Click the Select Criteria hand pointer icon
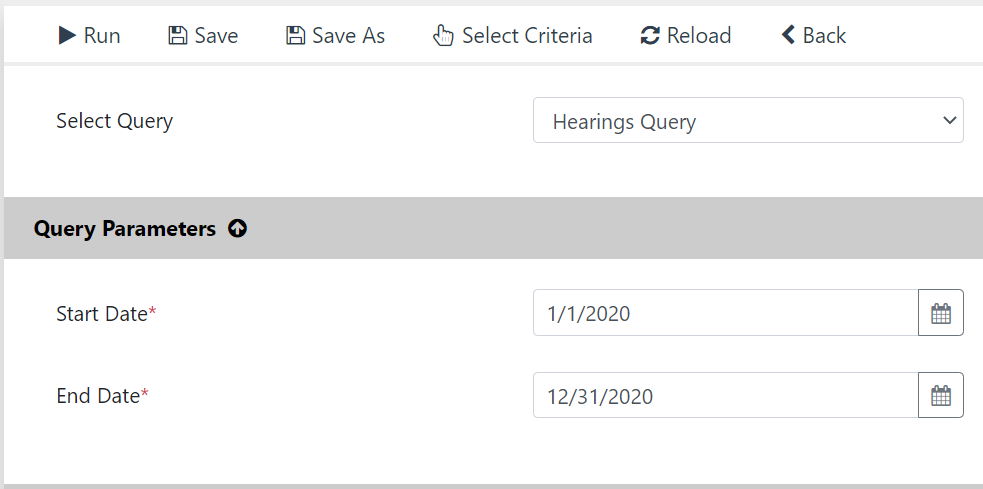 coord(443,35)
